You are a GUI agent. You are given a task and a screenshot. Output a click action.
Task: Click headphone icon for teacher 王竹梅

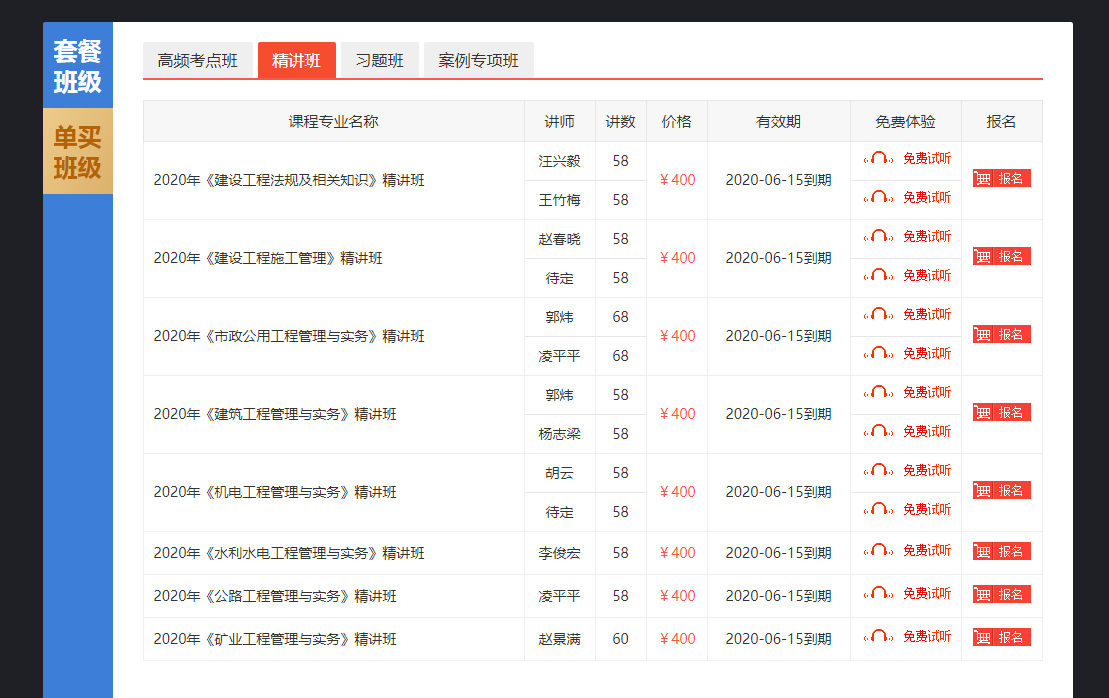pyautogui.click(x=878, y=197)
